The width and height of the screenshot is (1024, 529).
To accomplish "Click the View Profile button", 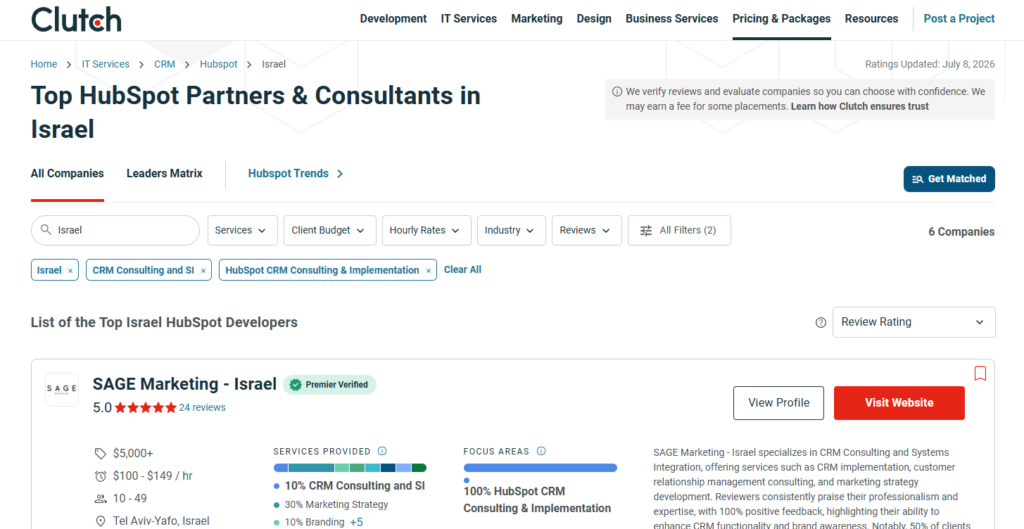I will click(778, 403).
